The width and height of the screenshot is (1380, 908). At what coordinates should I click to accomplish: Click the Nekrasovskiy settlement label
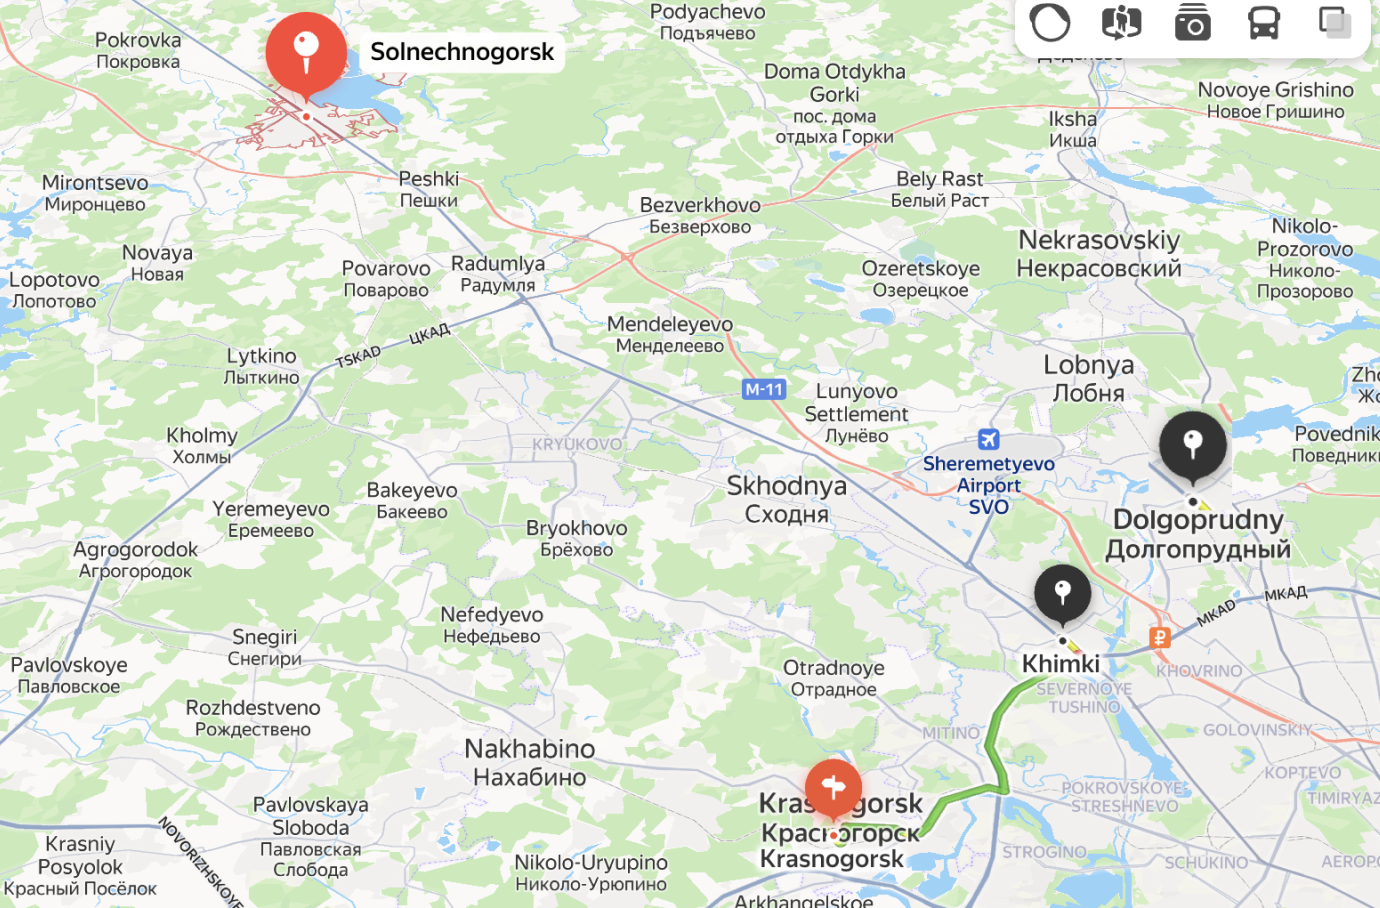click(x=1099, y=254)
